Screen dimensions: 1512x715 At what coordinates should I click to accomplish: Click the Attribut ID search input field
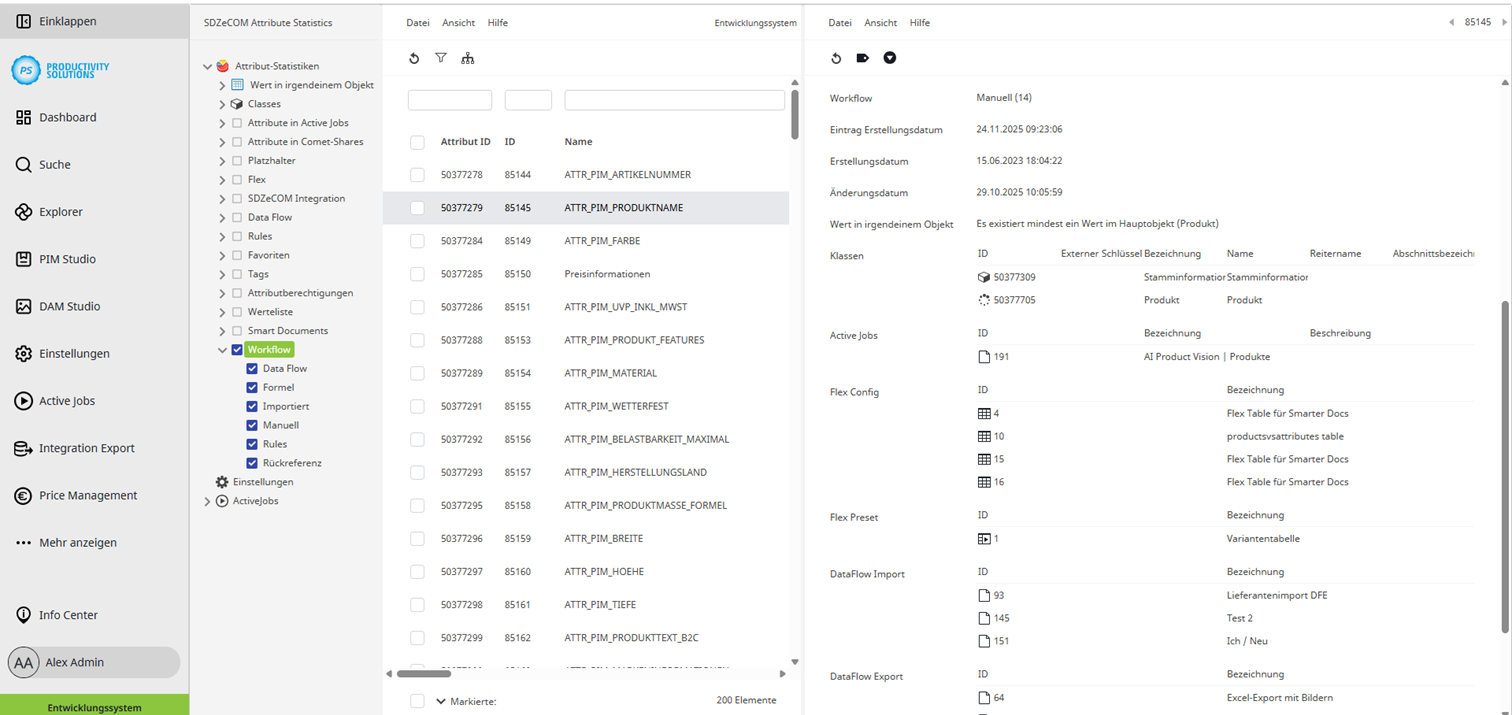click(x=449, y=100)
